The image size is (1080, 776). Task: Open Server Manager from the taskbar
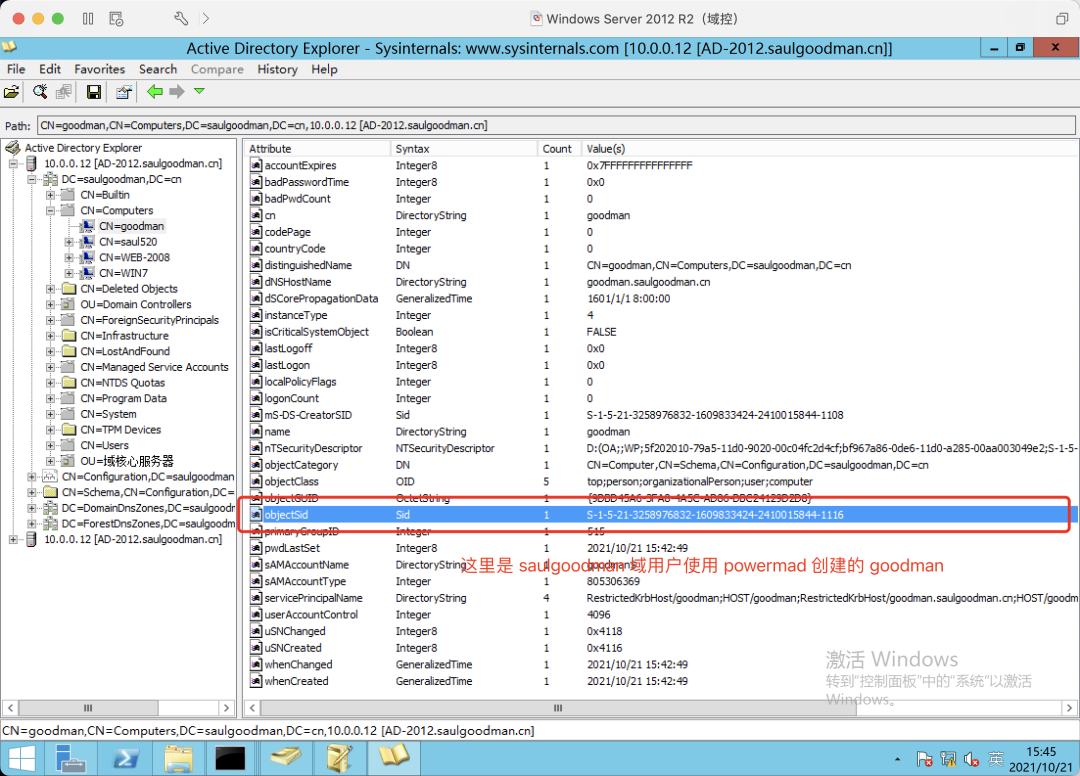[x=70, y=759]
